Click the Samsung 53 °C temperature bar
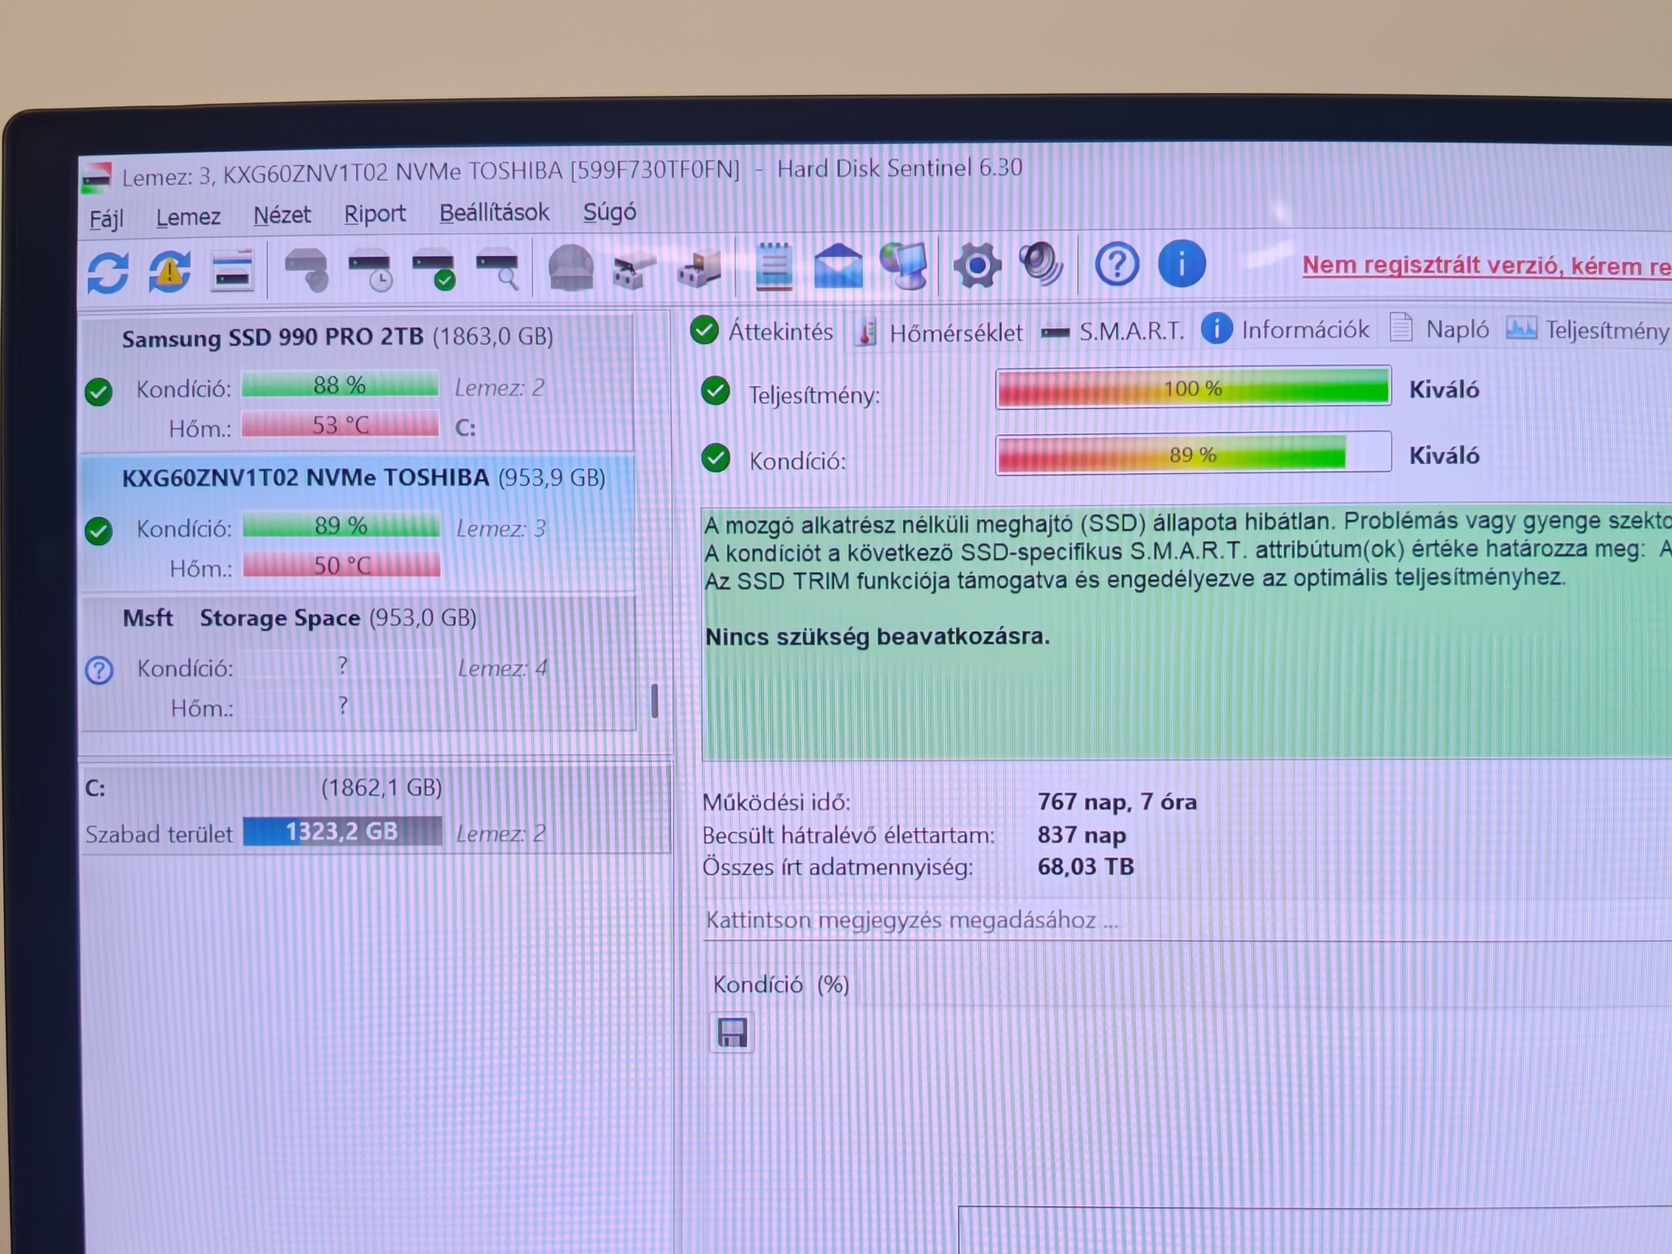 pyautogui.click(x=340, y=425)
